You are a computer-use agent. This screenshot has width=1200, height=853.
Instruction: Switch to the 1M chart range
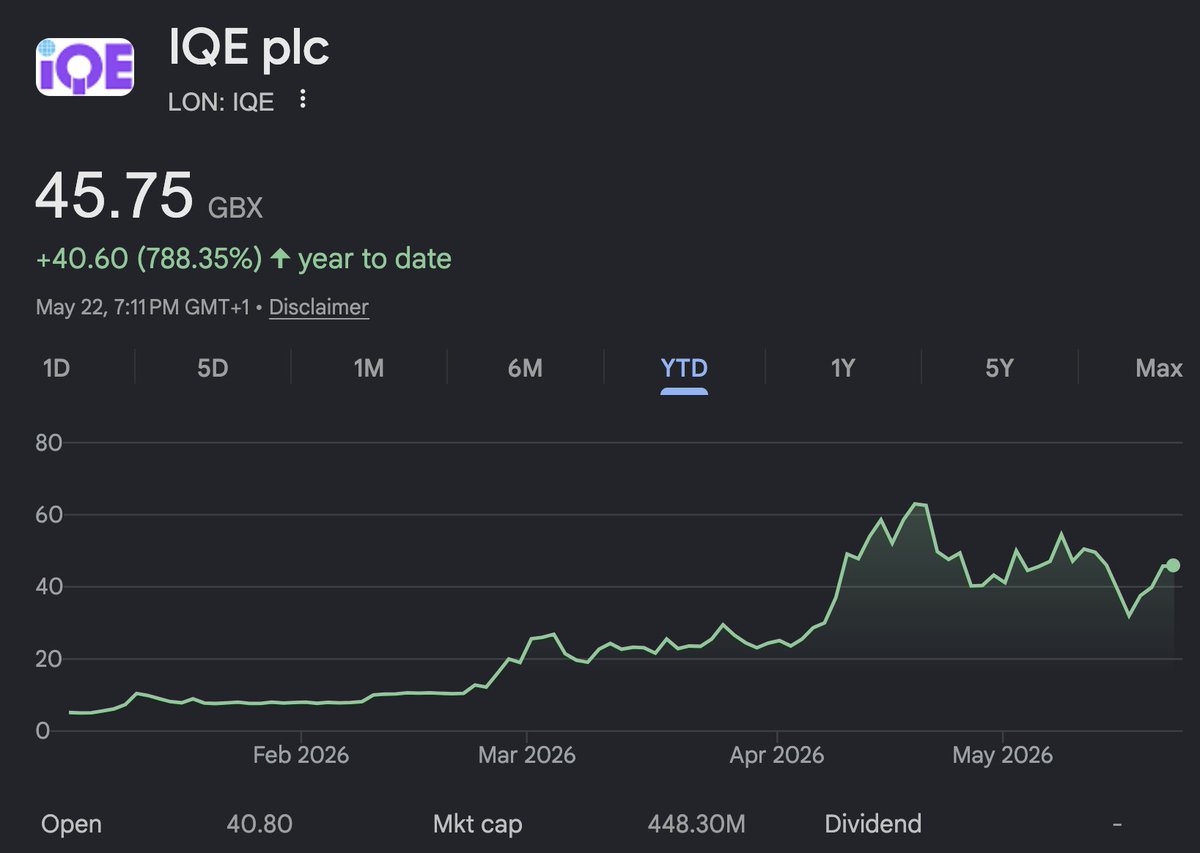(x=369, y=368)
